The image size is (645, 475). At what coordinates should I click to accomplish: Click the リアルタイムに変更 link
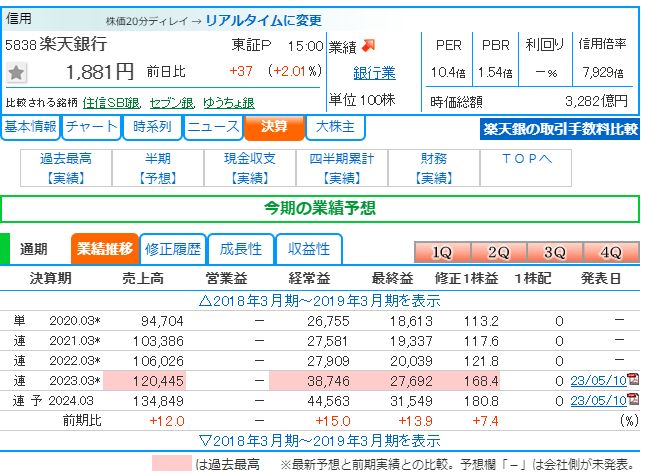[263, 20]
